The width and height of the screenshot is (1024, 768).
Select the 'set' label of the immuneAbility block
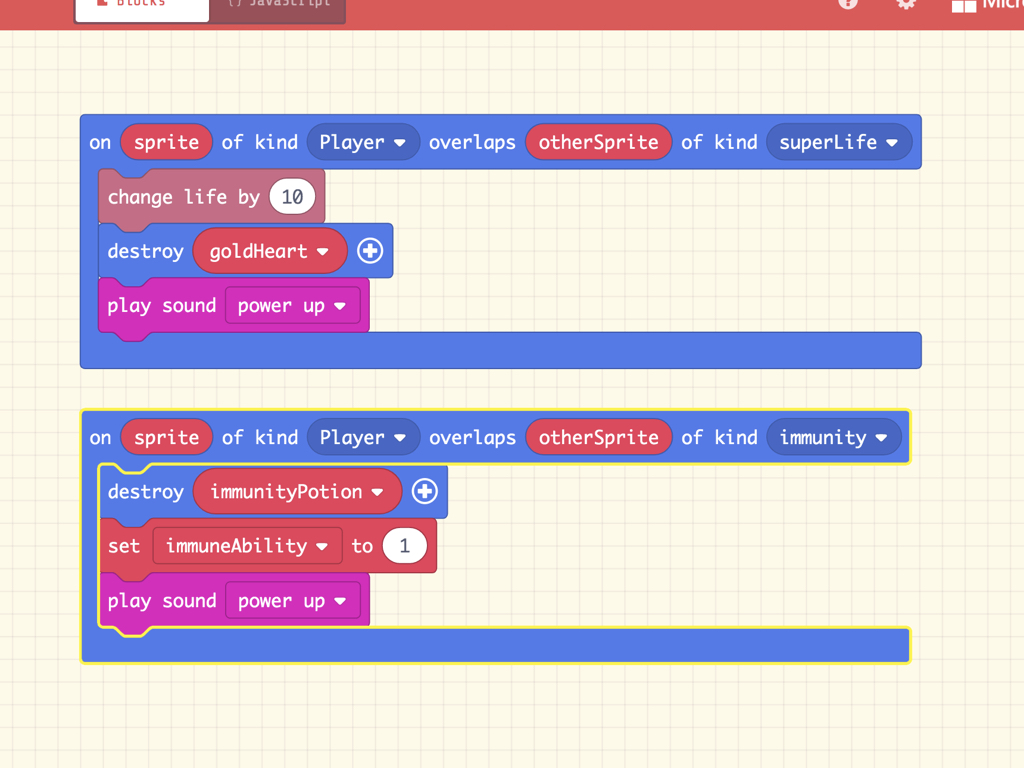[124, 545]
